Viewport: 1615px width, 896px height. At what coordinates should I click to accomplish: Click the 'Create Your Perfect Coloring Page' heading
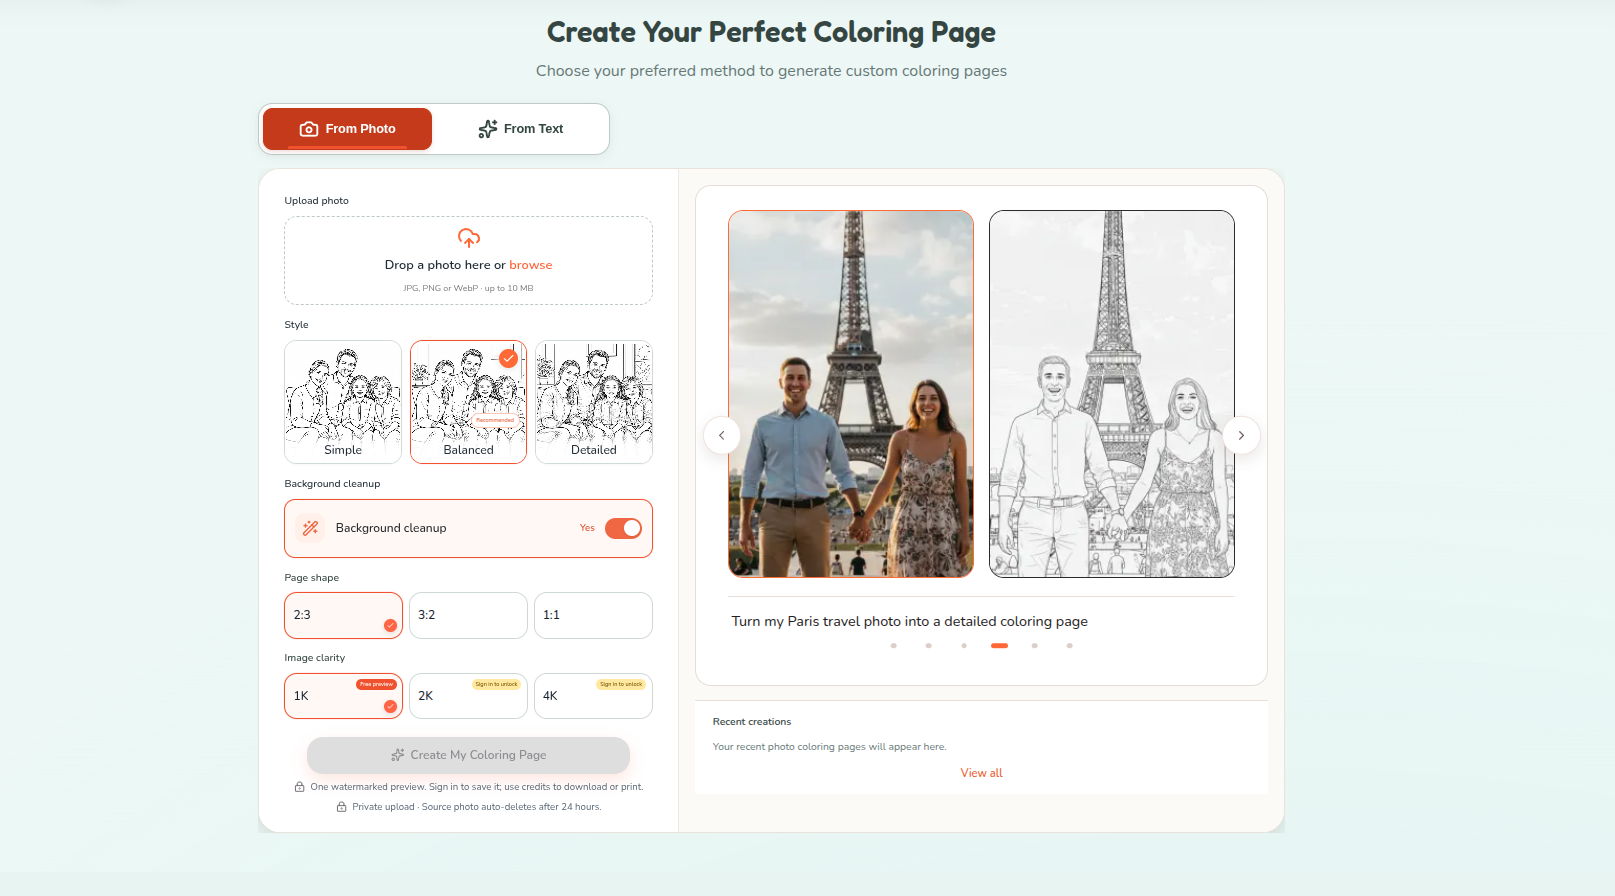coord(771,32)
